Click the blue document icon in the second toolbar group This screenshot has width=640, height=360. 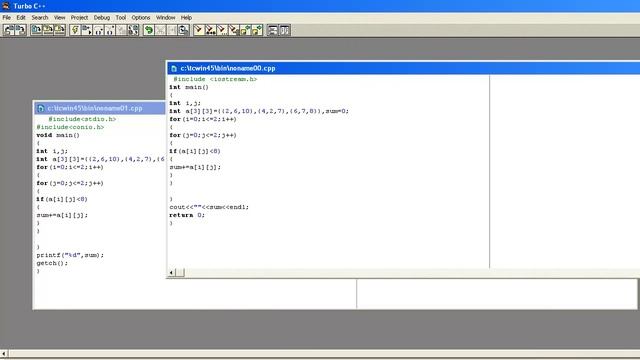pos(37,30)
